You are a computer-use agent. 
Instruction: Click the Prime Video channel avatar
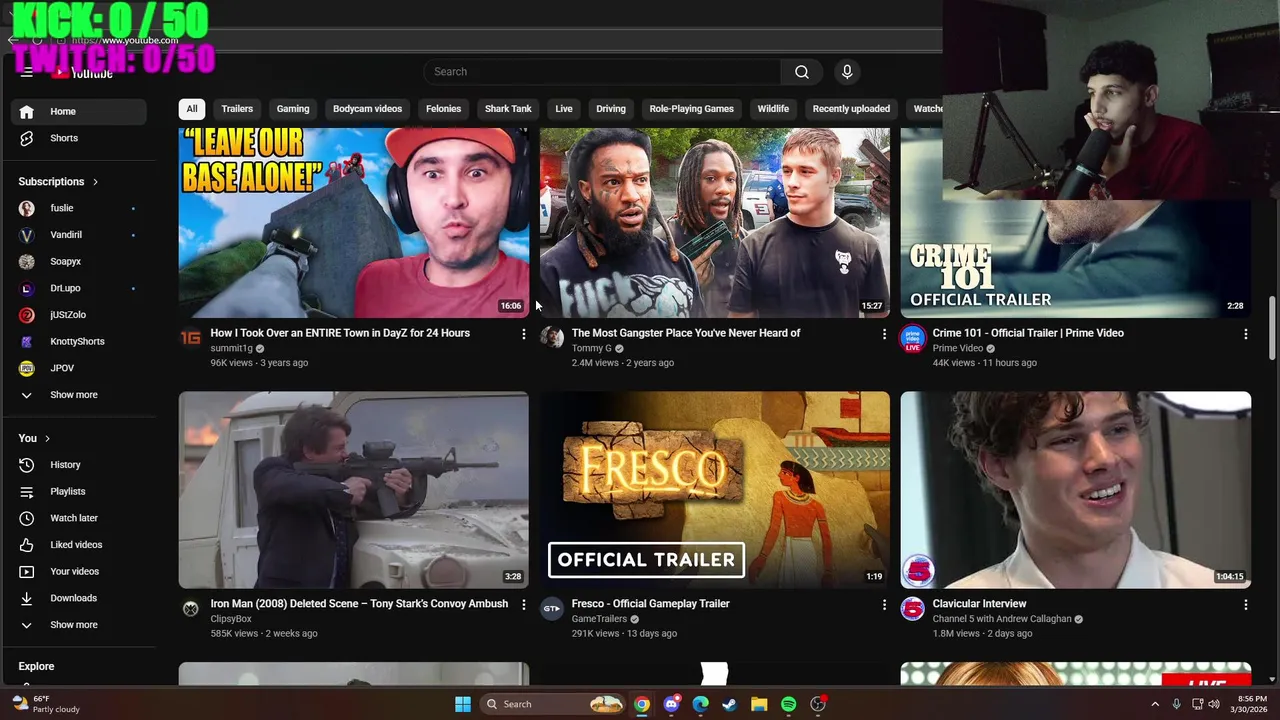coord(912,338)
